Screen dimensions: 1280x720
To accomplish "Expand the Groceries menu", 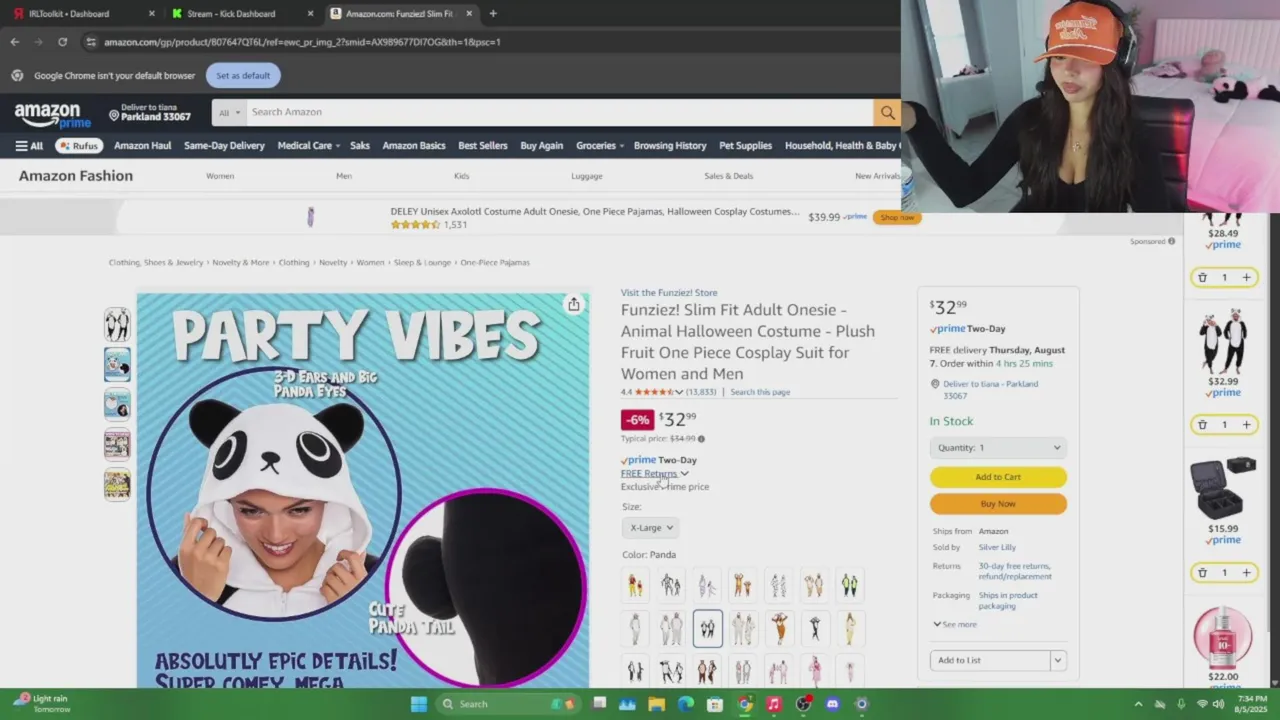I will click(600, 146).
